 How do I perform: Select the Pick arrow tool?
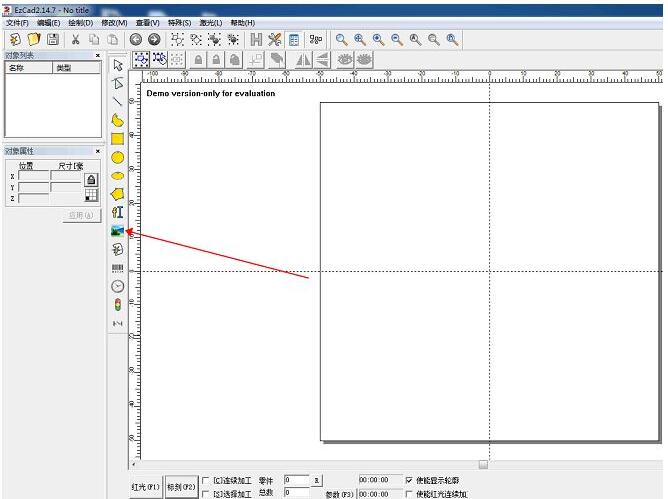[118, 65]
